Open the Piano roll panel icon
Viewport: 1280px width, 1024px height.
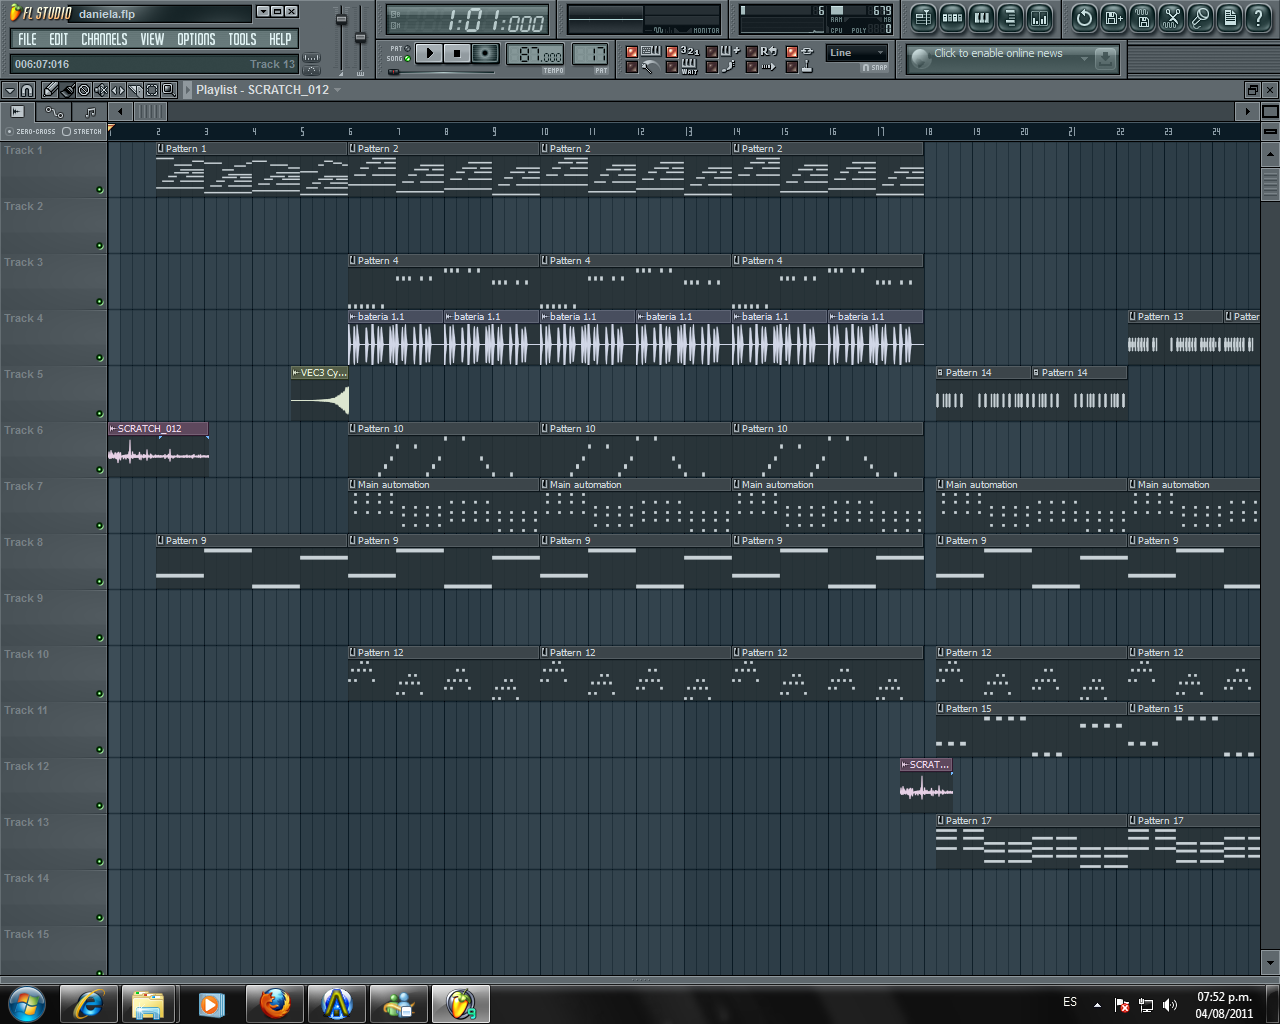[x=983, y=18]
